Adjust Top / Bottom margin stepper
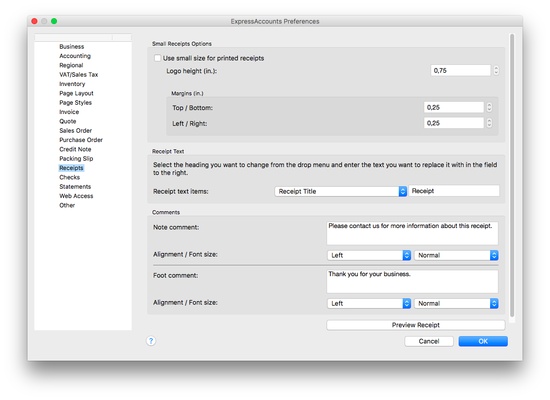 [489, 107]
